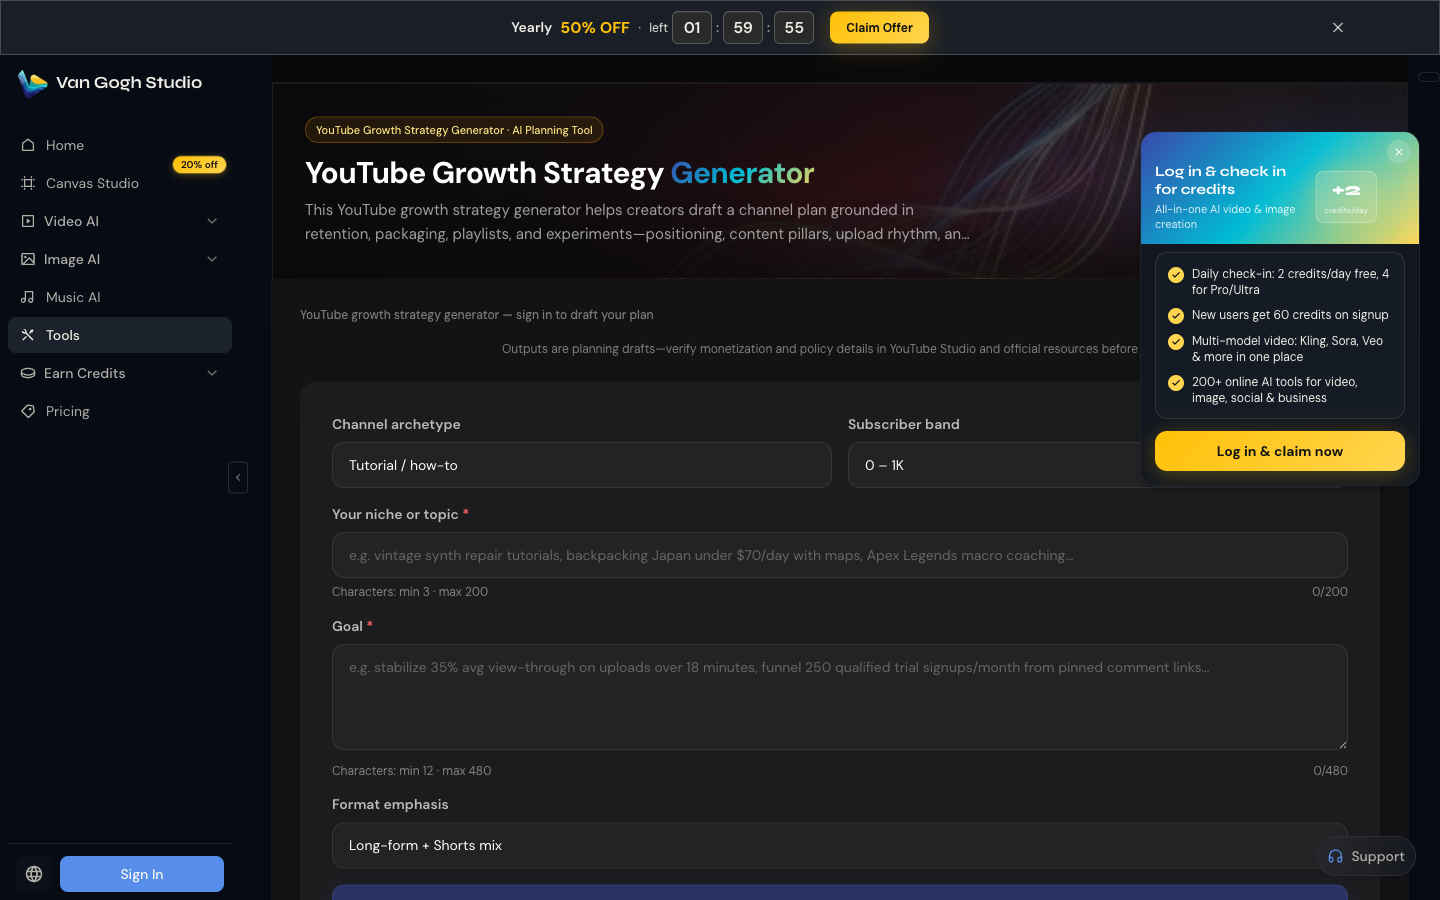Click the Van Gogh Studio logo icon
Screen dimensions: 1440x900
[33, 83]
